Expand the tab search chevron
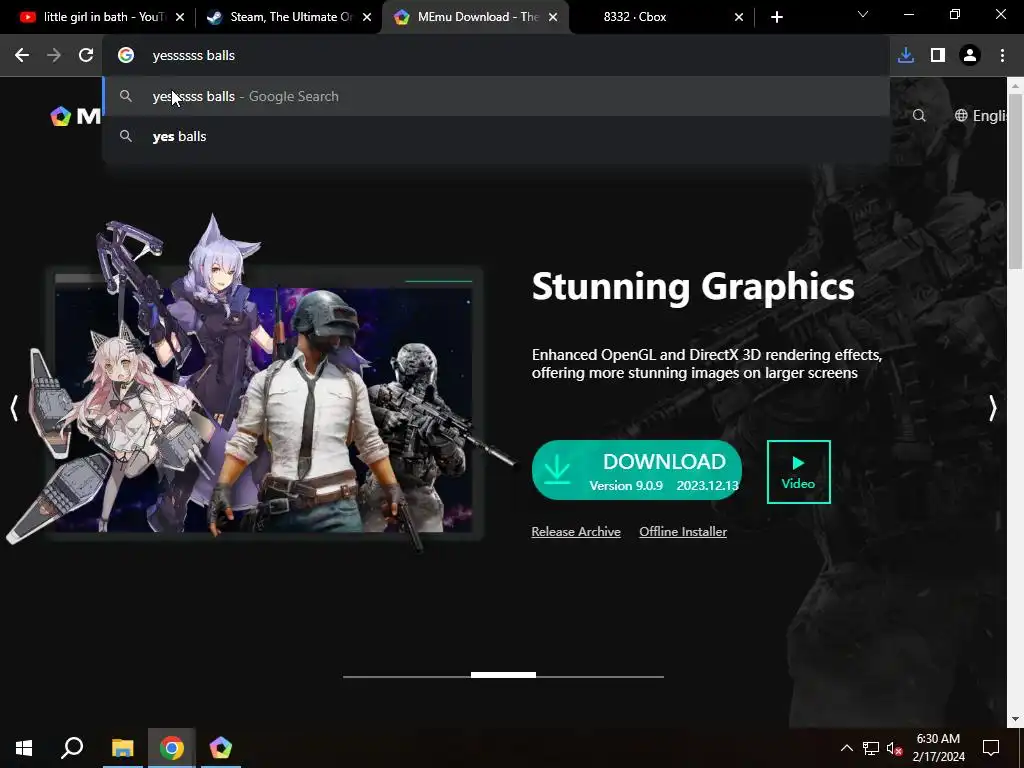The width and height of the screenshot is (1024, 768). pos(863,14)
